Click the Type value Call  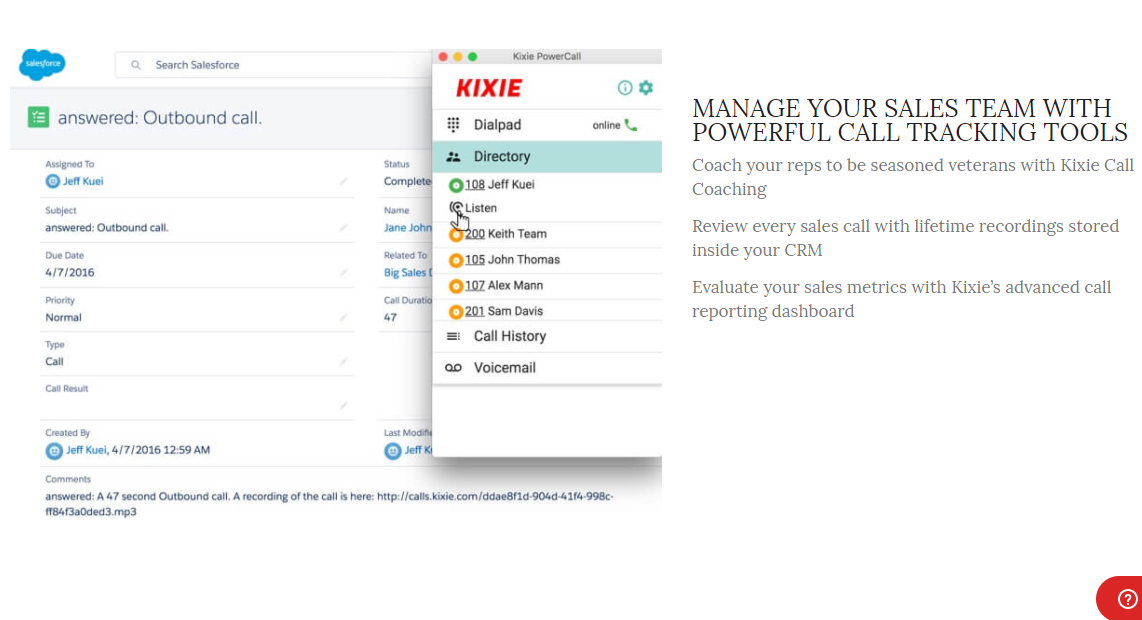55,361
